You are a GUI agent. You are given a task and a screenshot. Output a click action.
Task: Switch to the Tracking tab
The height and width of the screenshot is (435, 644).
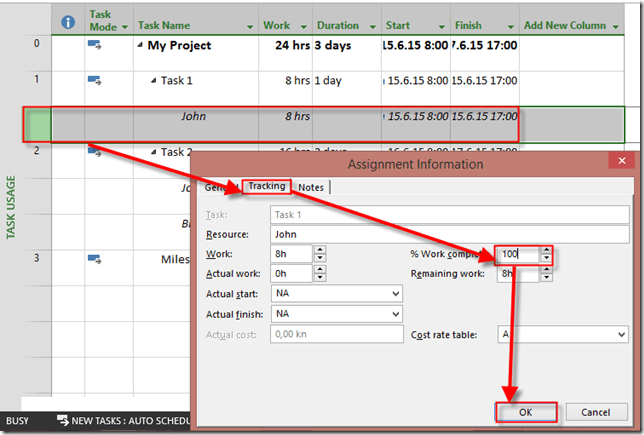tap(267, 186)
